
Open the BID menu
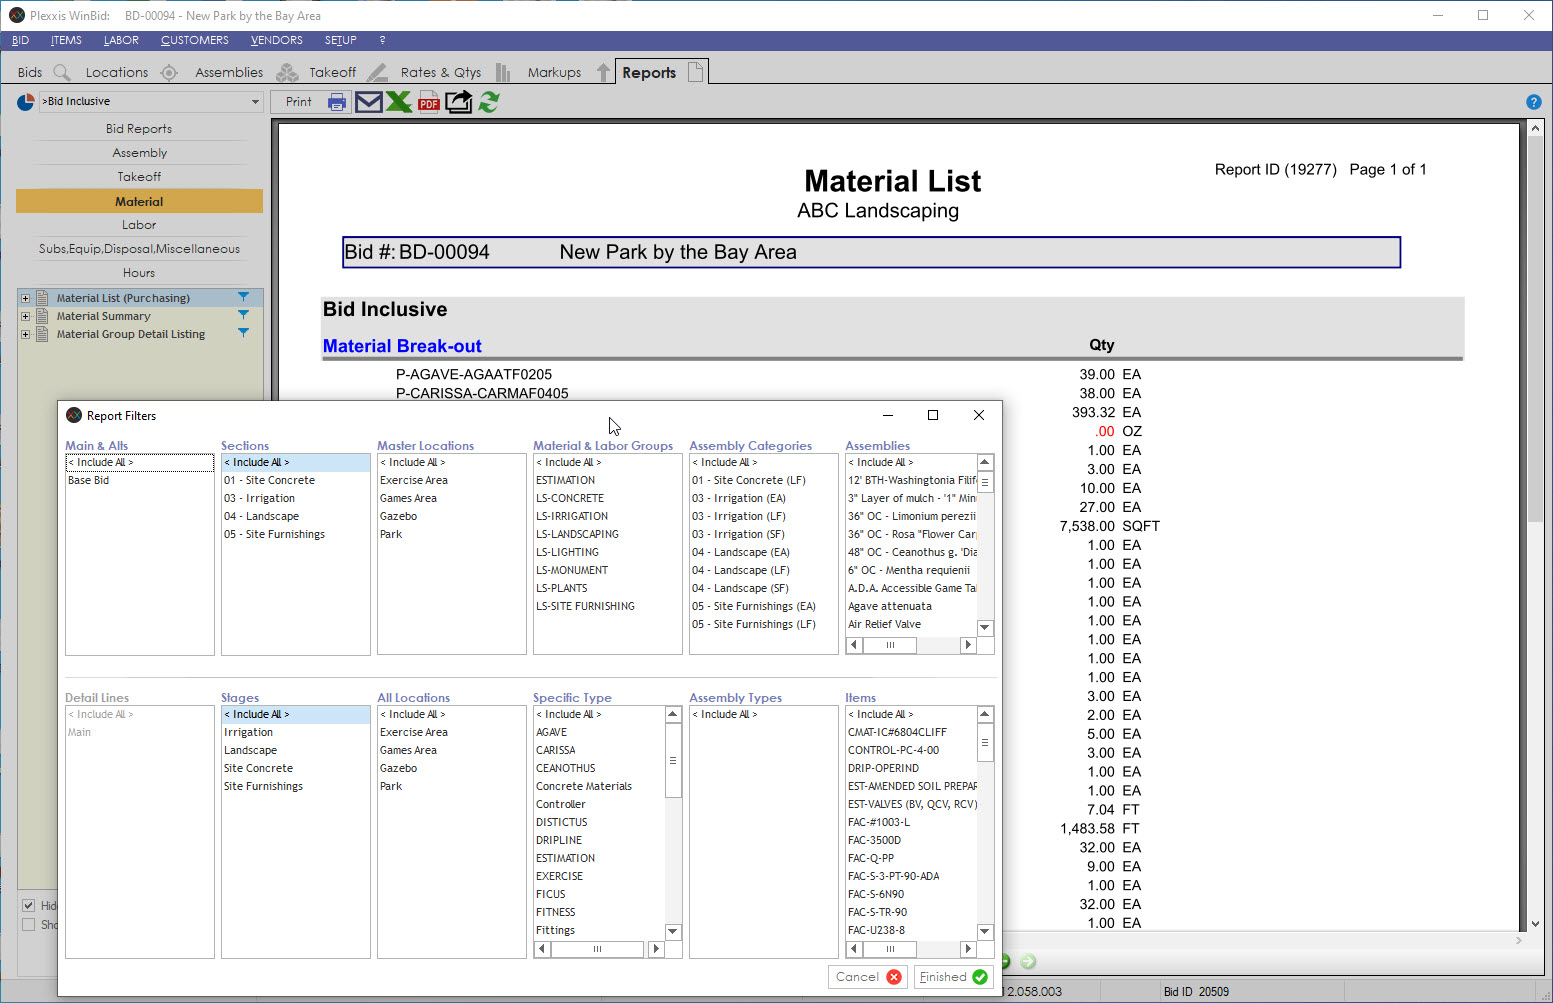click(x=20, y=40)
